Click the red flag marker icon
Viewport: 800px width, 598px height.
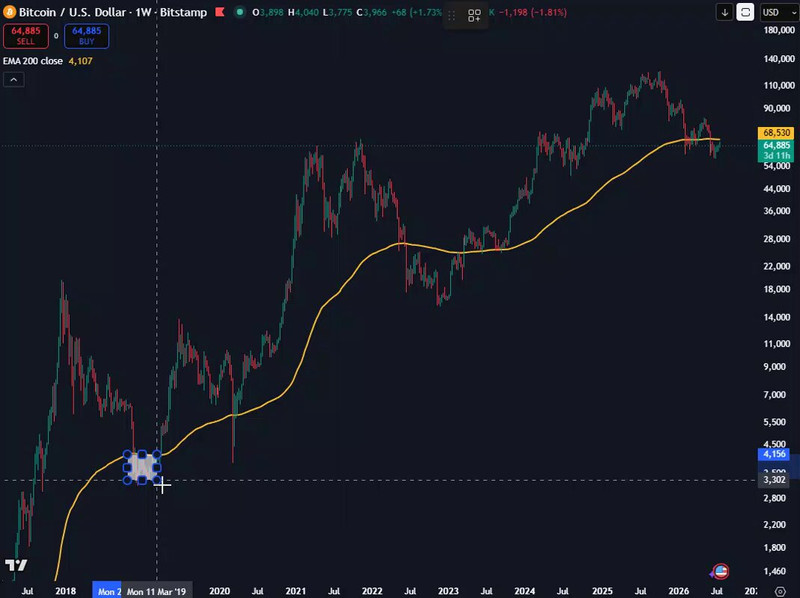(220, 12)
